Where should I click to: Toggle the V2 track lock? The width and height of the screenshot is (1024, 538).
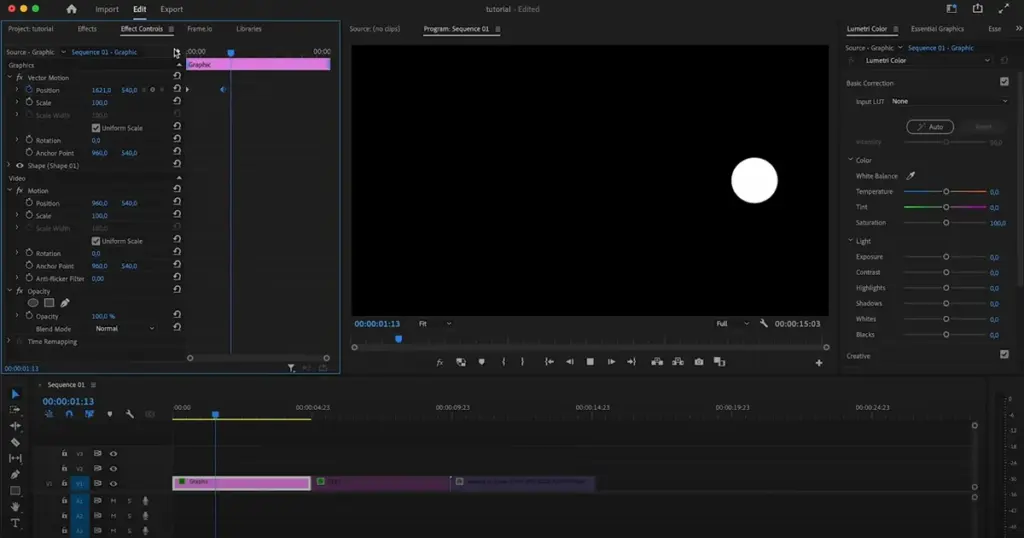[x=64, y=468]
